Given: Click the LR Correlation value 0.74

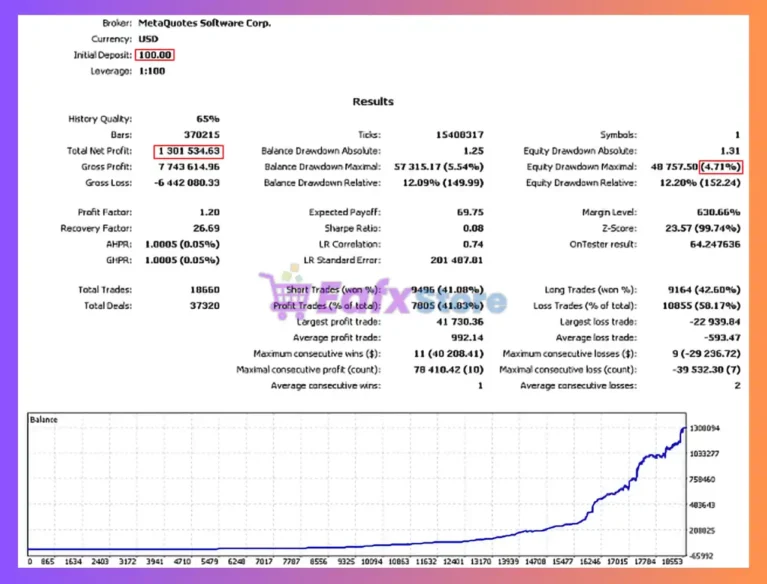Looking at the screenshot, I should tap(474, 244).
